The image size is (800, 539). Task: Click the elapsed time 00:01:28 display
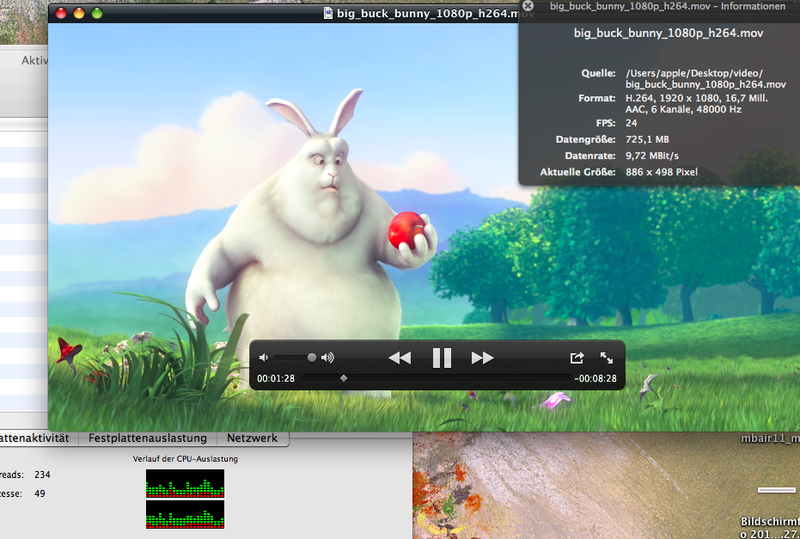[275, 379]
